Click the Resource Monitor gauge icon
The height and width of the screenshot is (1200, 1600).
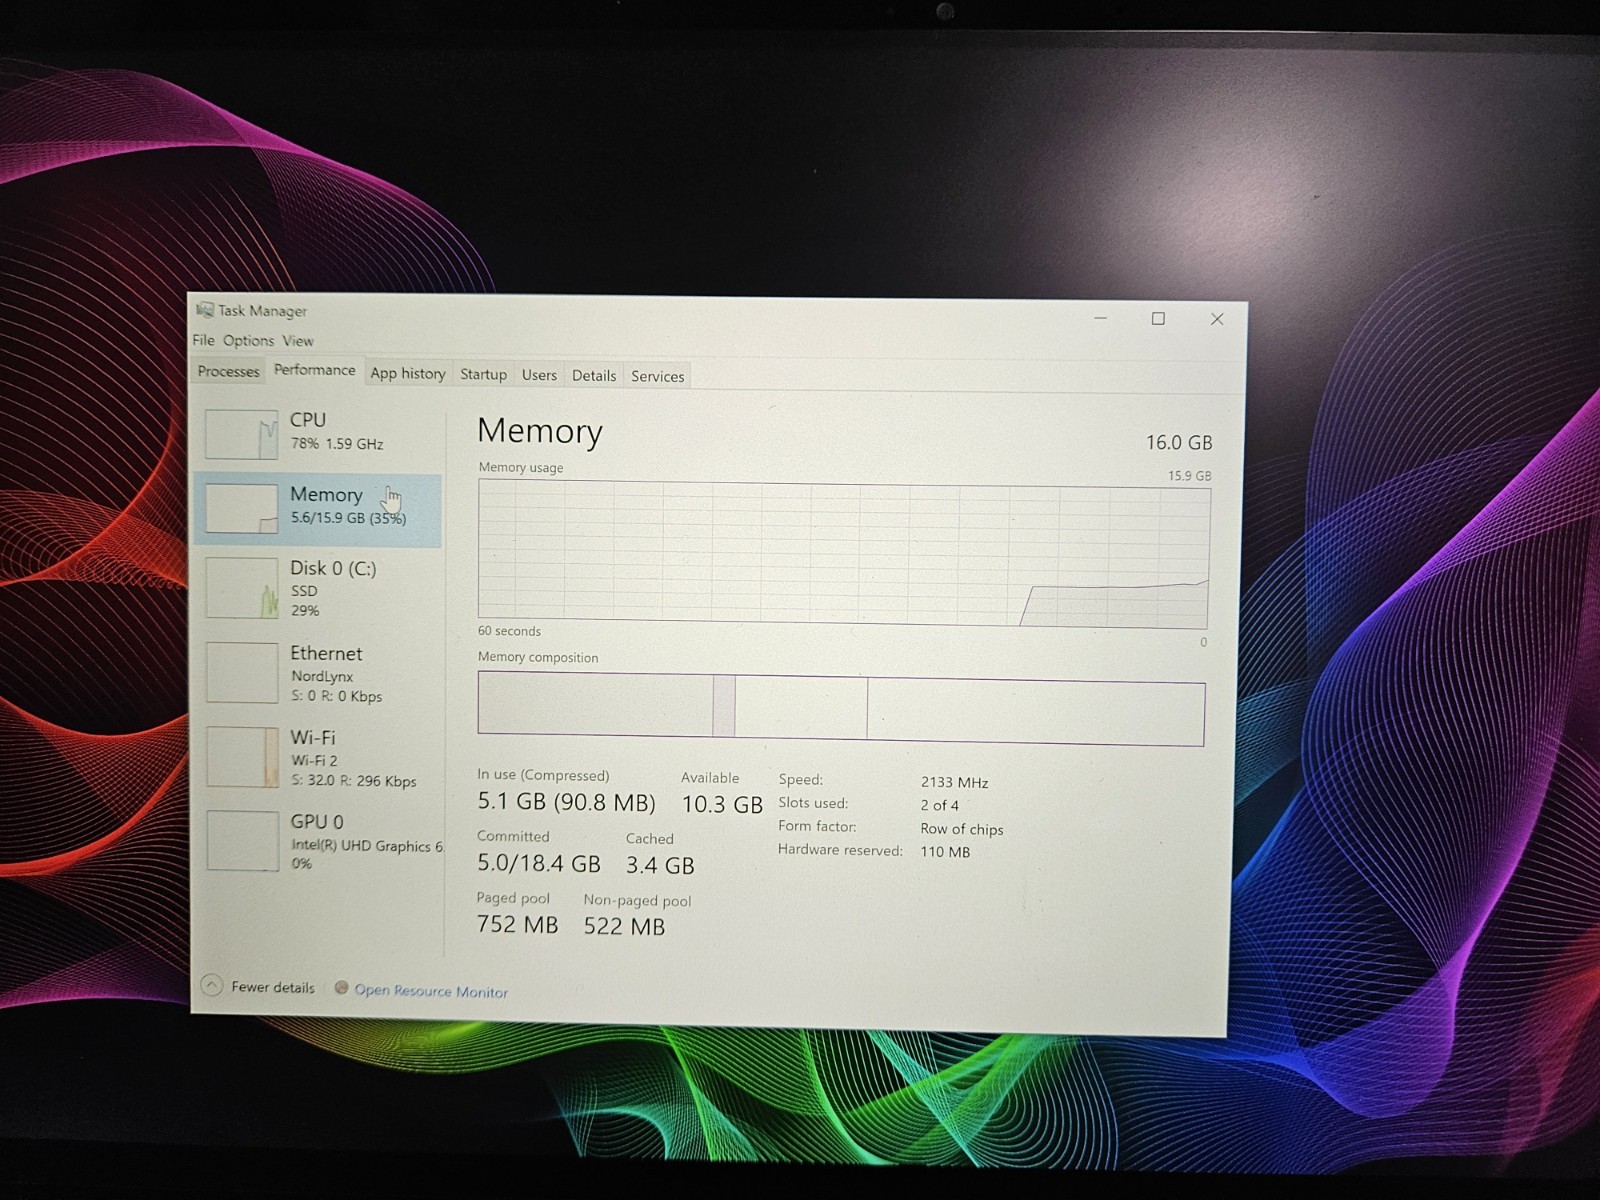(341, 988)
